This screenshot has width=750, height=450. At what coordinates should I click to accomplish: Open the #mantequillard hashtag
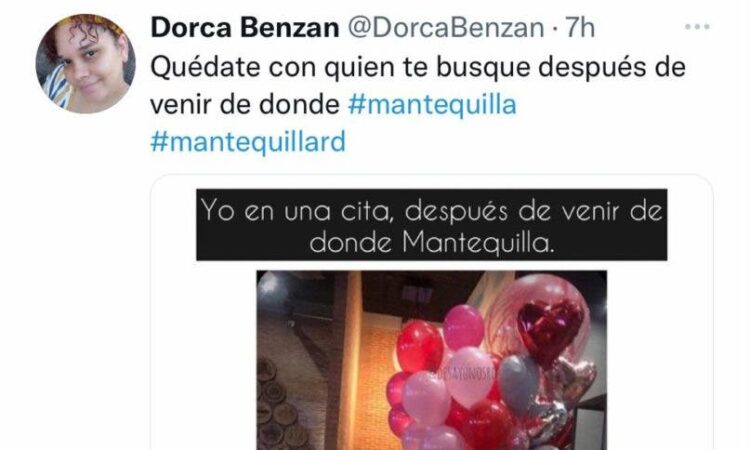248,142
